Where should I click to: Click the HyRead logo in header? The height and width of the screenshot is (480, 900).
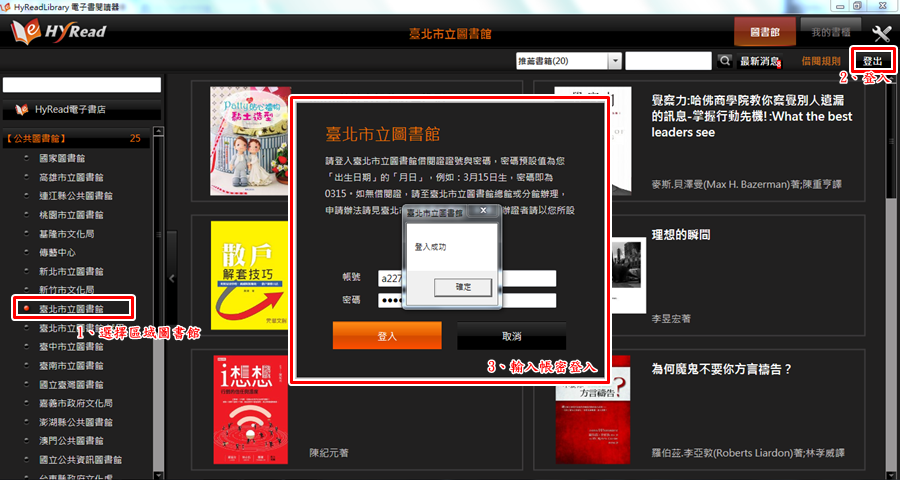tap(58, 32)
